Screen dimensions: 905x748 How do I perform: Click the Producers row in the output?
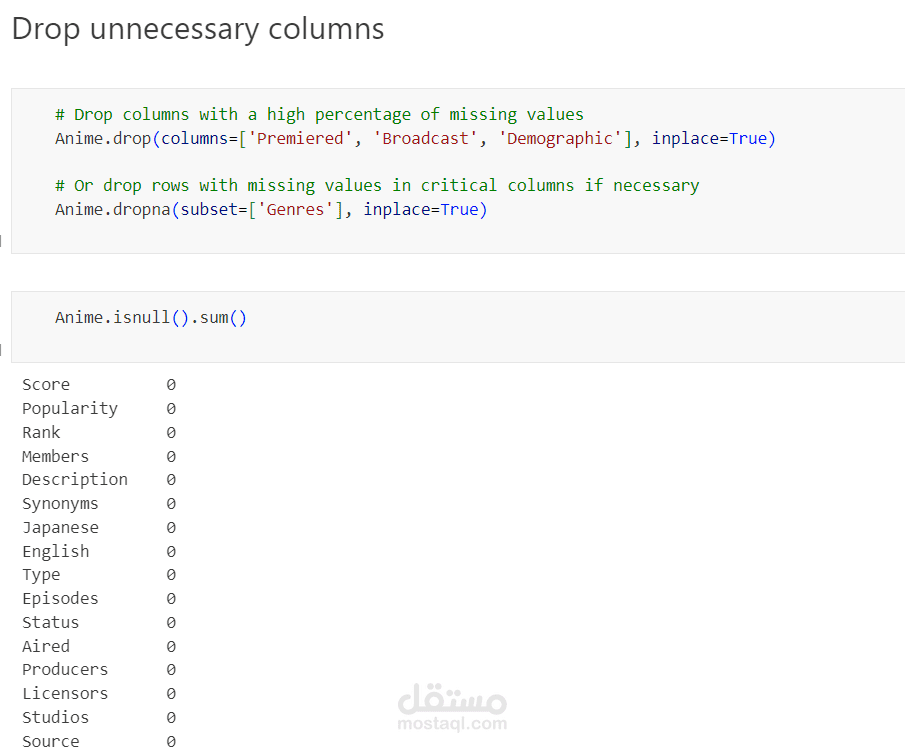point(65,670)
